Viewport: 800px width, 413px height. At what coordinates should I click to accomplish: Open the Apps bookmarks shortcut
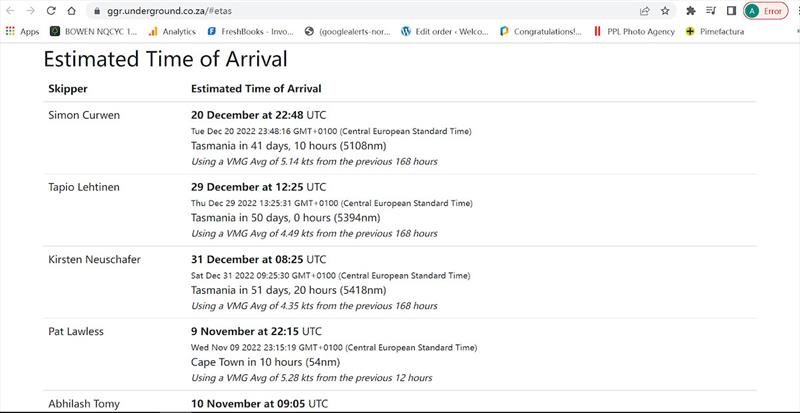point(22,32)
